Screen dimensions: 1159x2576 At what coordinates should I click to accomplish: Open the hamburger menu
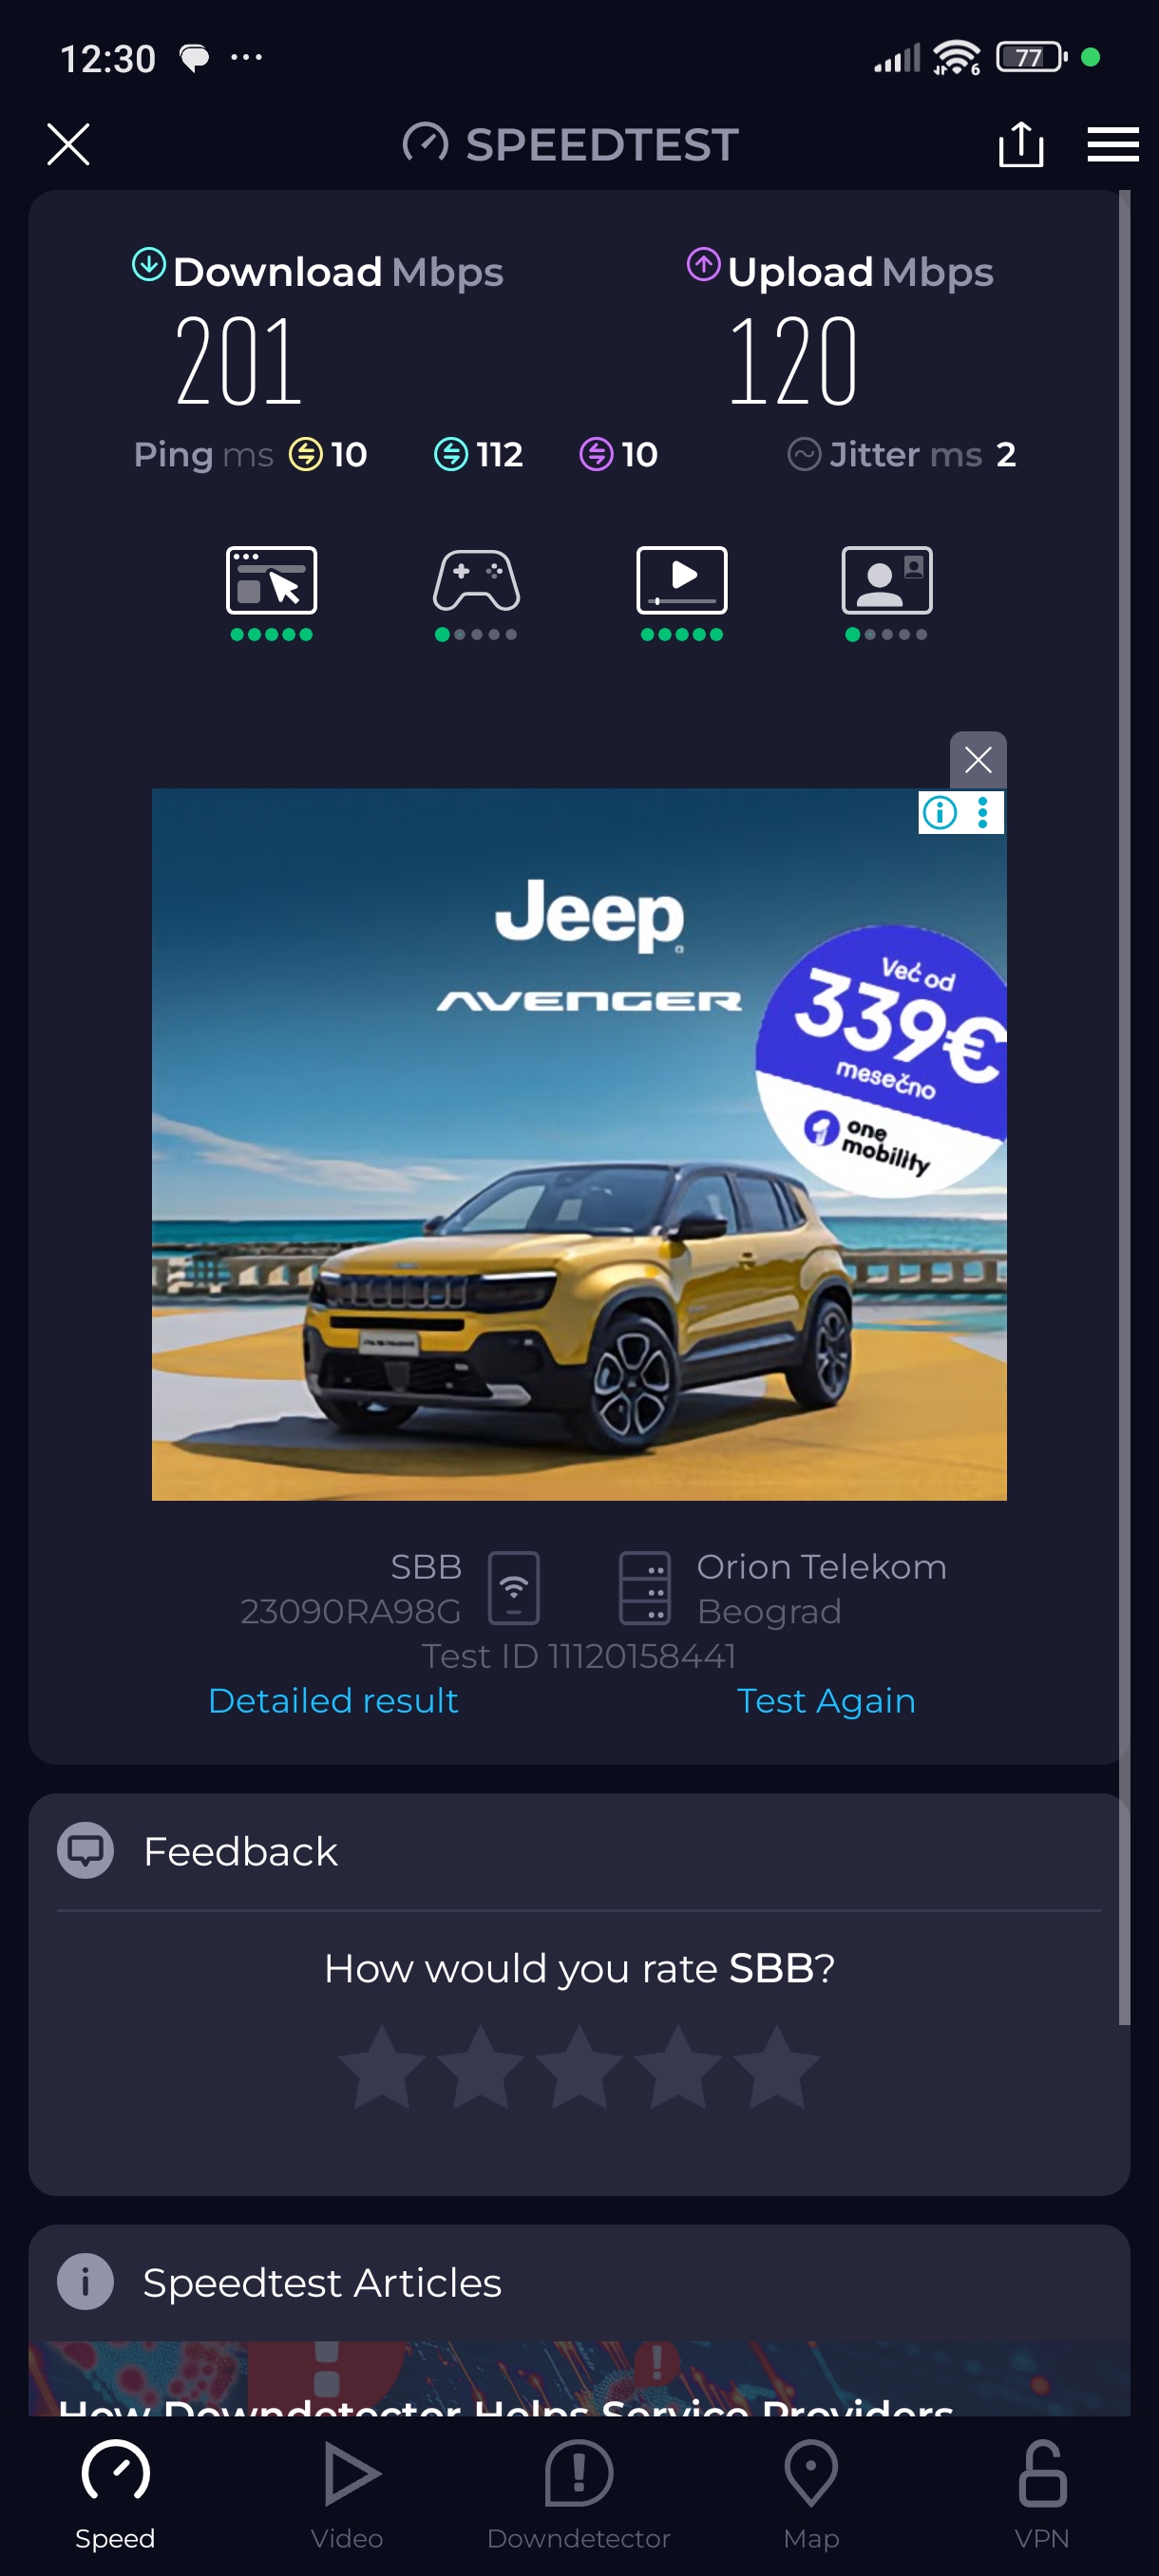pyautogui.click(x=1113, y=144)
